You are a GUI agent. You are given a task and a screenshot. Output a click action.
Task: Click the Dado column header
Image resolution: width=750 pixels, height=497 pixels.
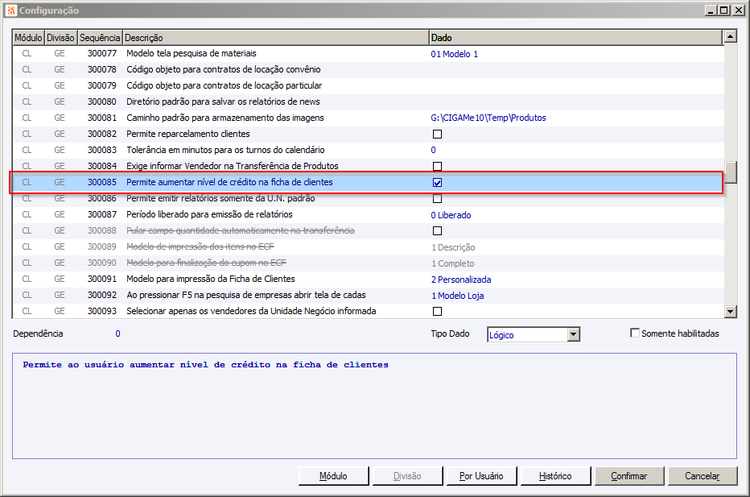tap(575, 38)
